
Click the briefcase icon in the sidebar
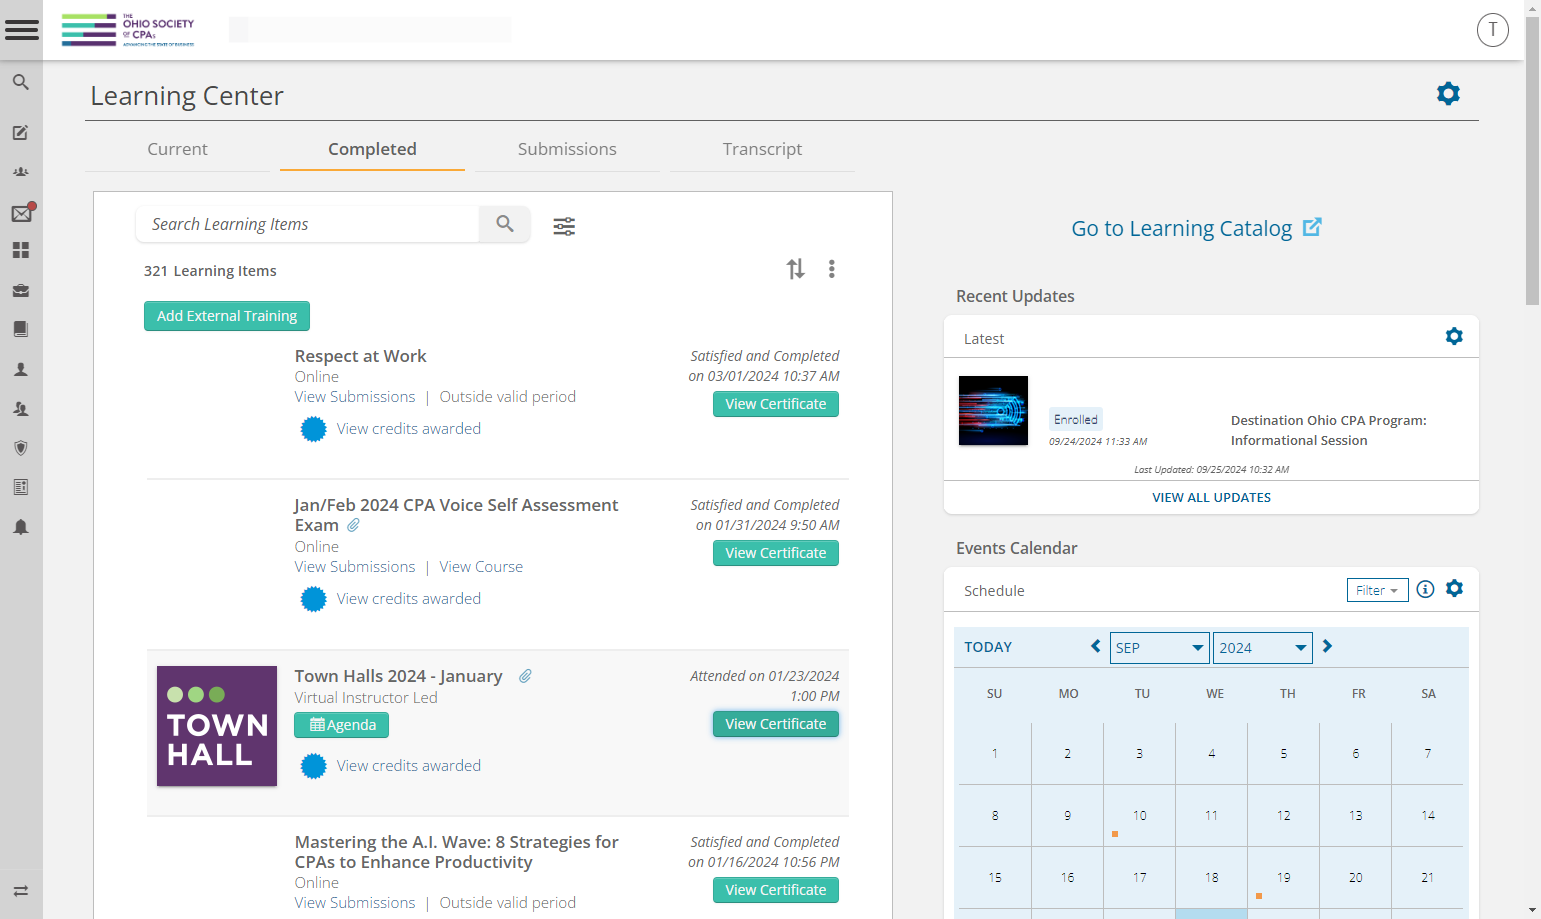(x=20, y=290)
